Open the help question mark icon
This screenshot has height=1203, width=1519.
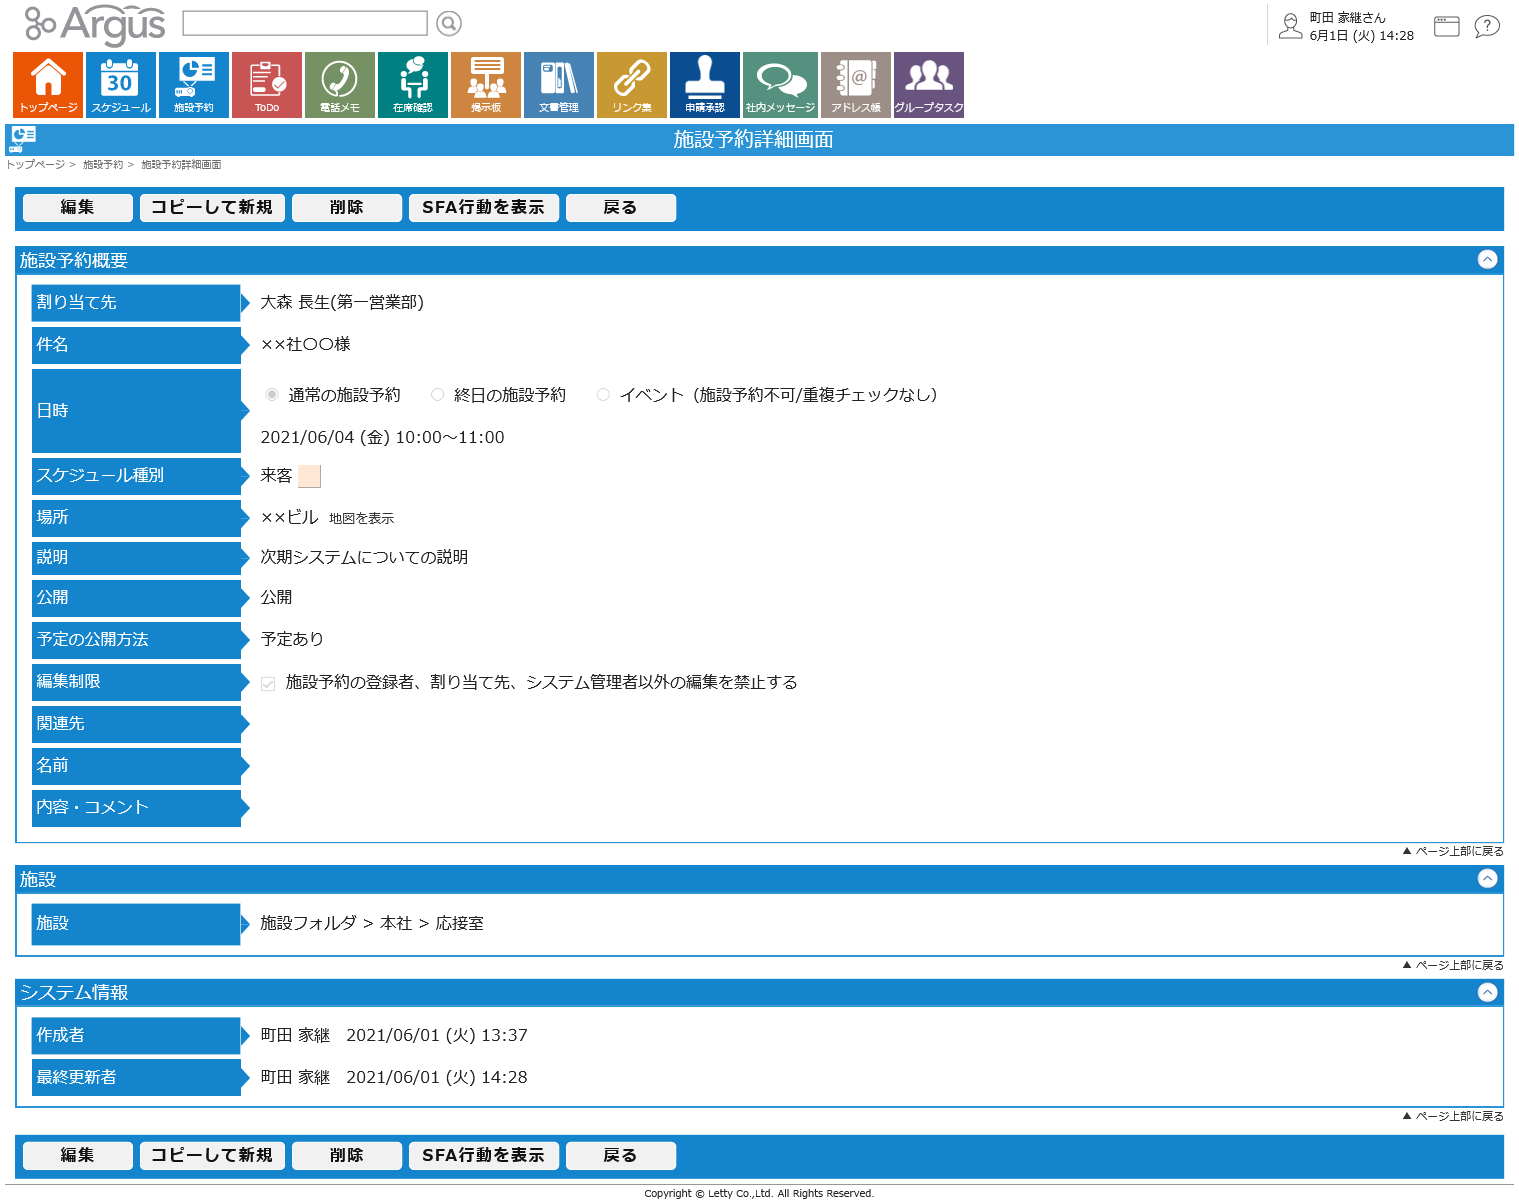(1487, 26)
